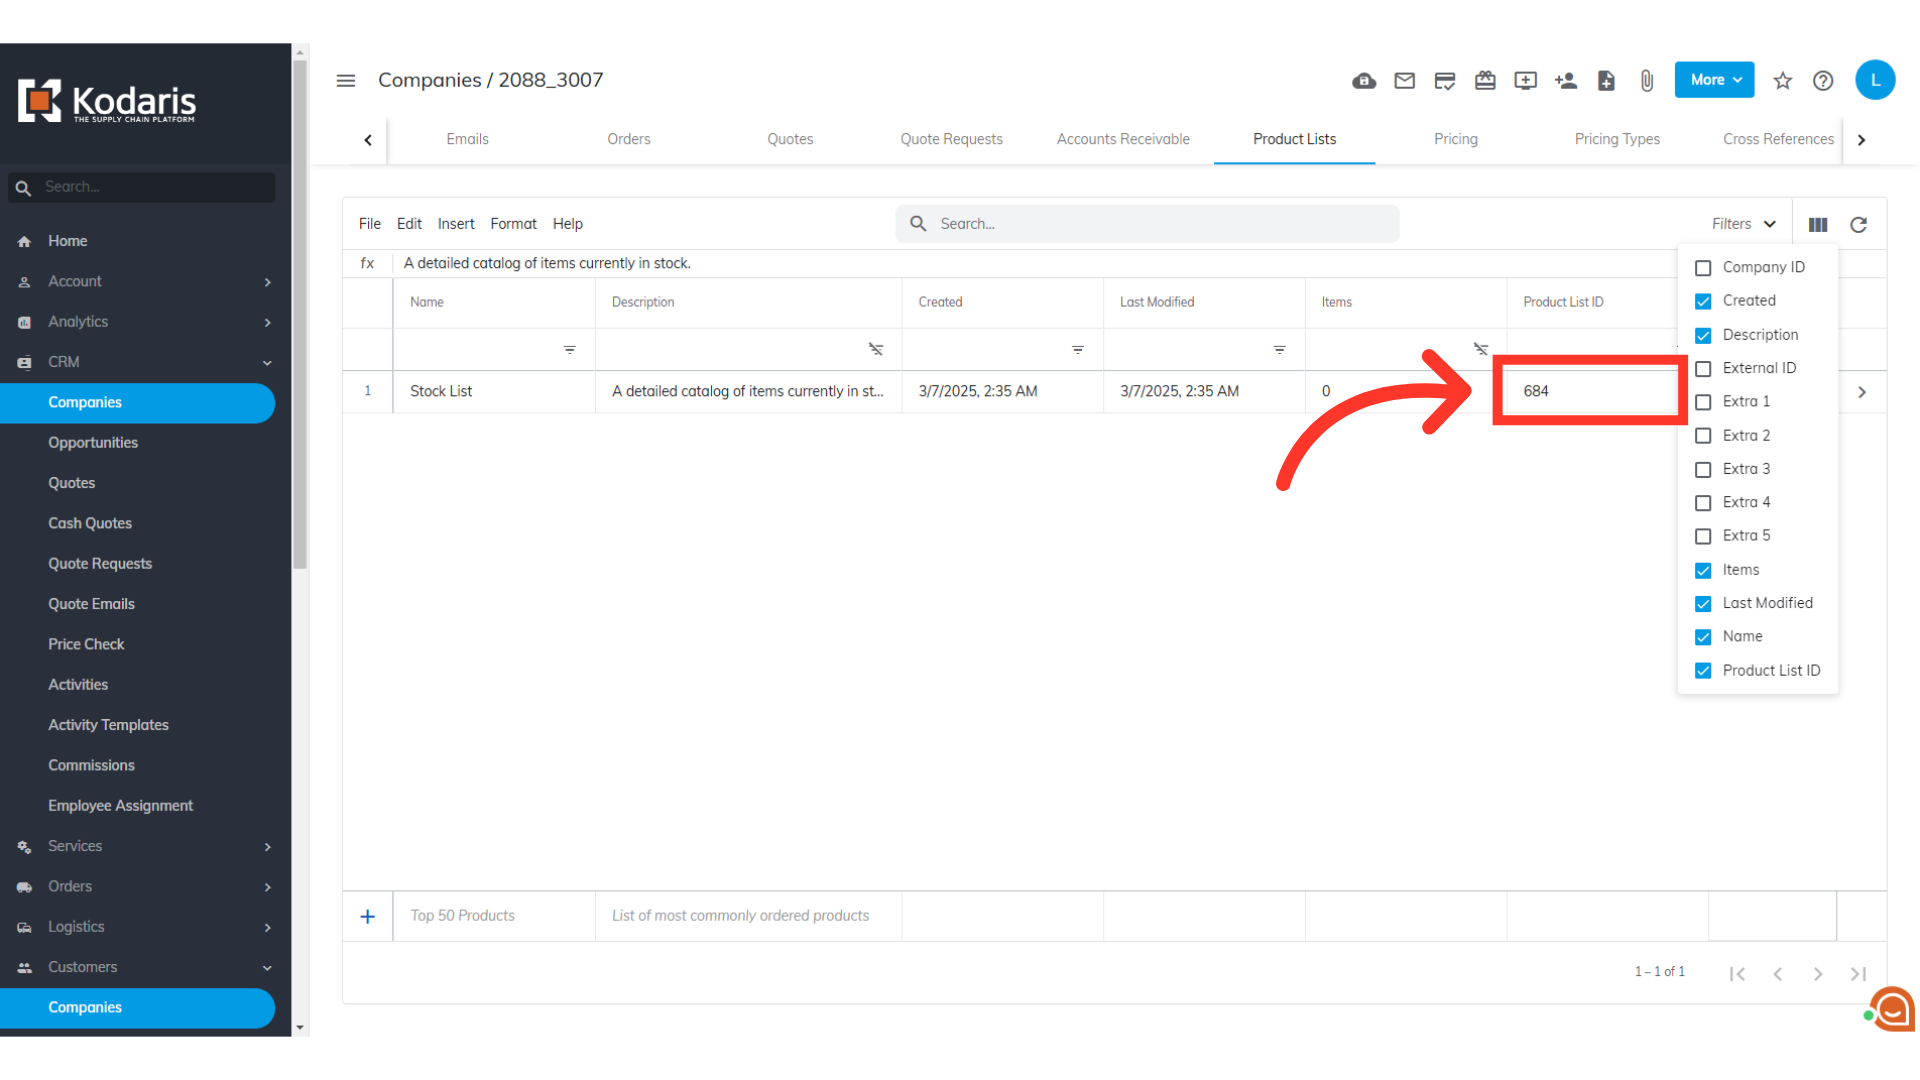Viewport: 1920px width, 1080px height.
Task: Open the help question mark icon
Action: tap(1823, 81)
